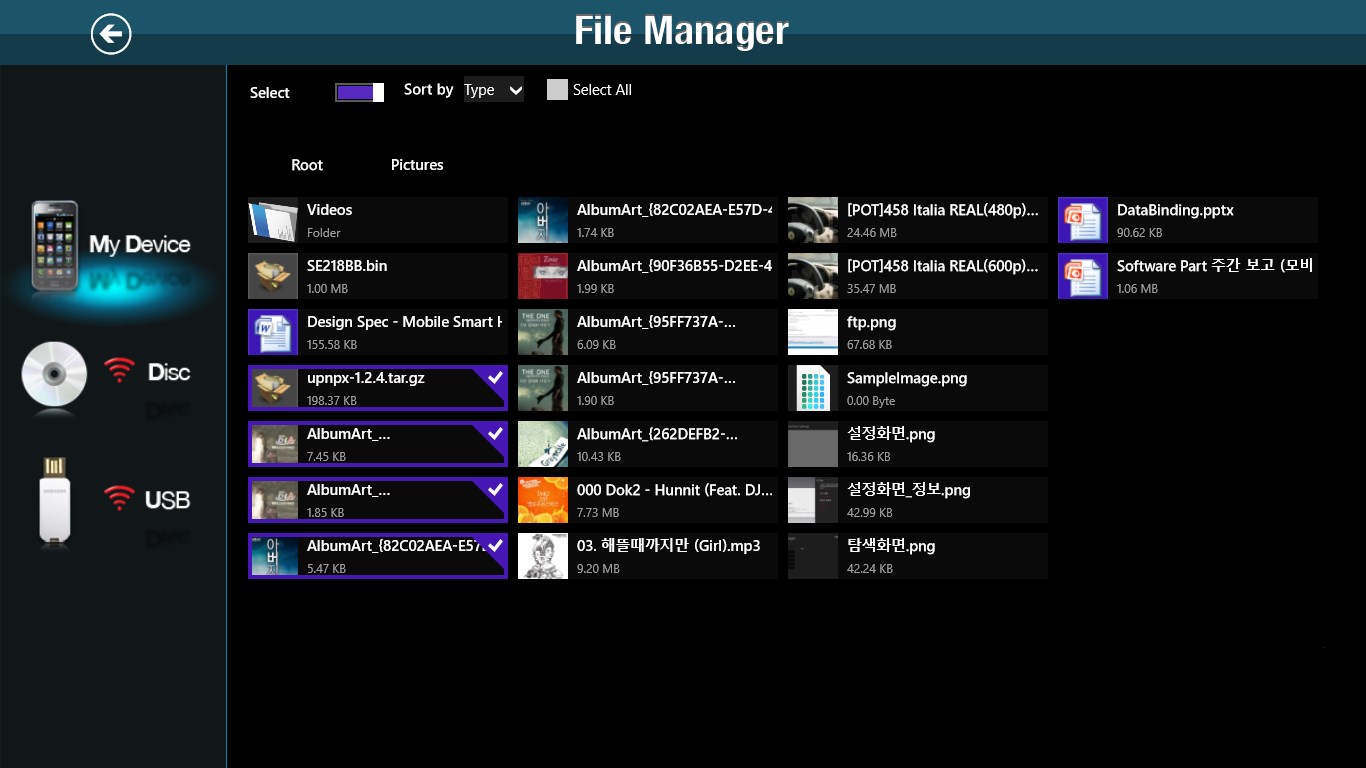Viewport: 1366px width, 768px height.
Task: Click the SampleImage.png file icon
Action: [x=813, y=388]
